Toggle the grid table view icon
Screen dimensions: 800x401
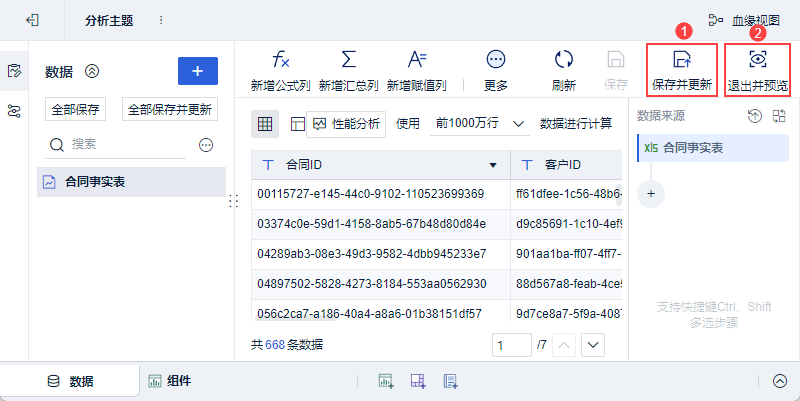tap(265, 124)
